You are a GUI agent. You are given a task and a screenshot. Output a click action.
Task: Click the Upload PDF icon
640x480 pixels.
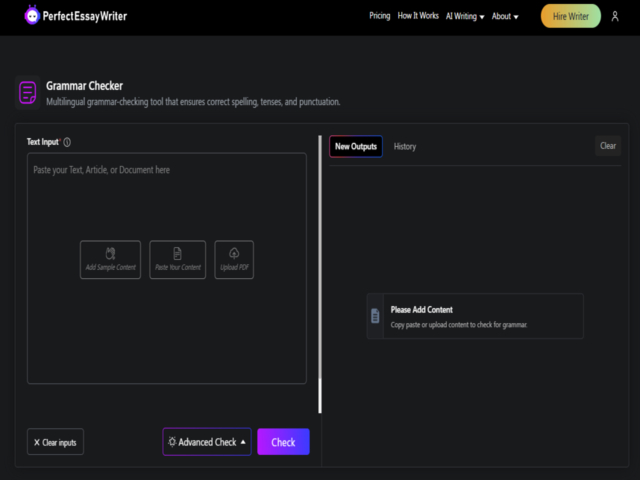coord(234,254)
